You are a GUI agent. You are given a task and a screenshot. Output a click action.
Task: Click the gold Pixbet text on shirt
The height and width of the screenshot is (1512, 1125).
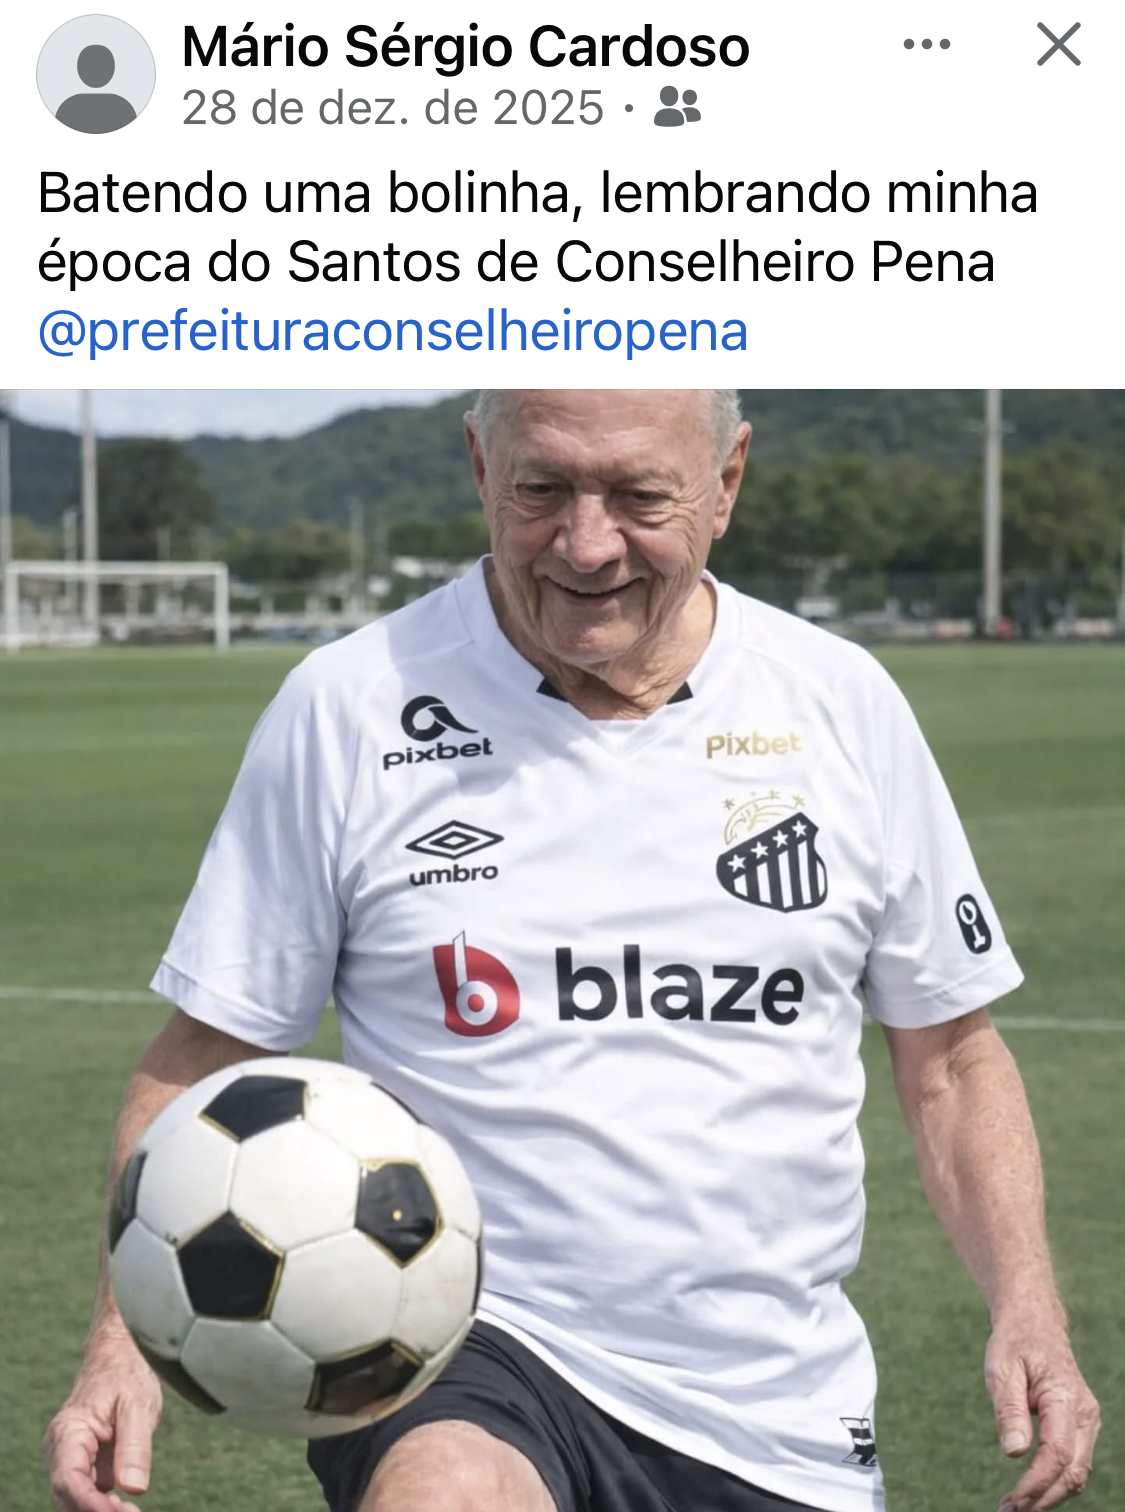point(753,744)
